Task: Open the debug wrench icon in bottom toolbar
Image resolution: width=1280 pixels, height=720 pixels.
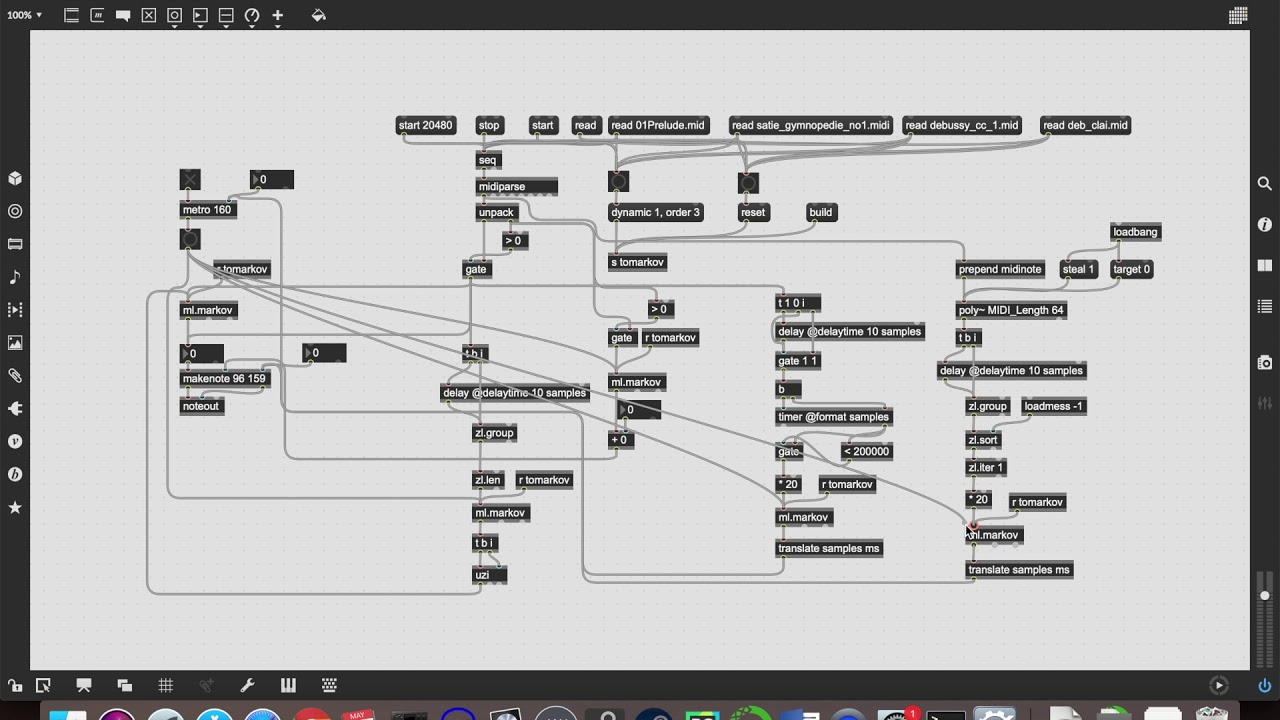Action: click(x=247, y=685)
